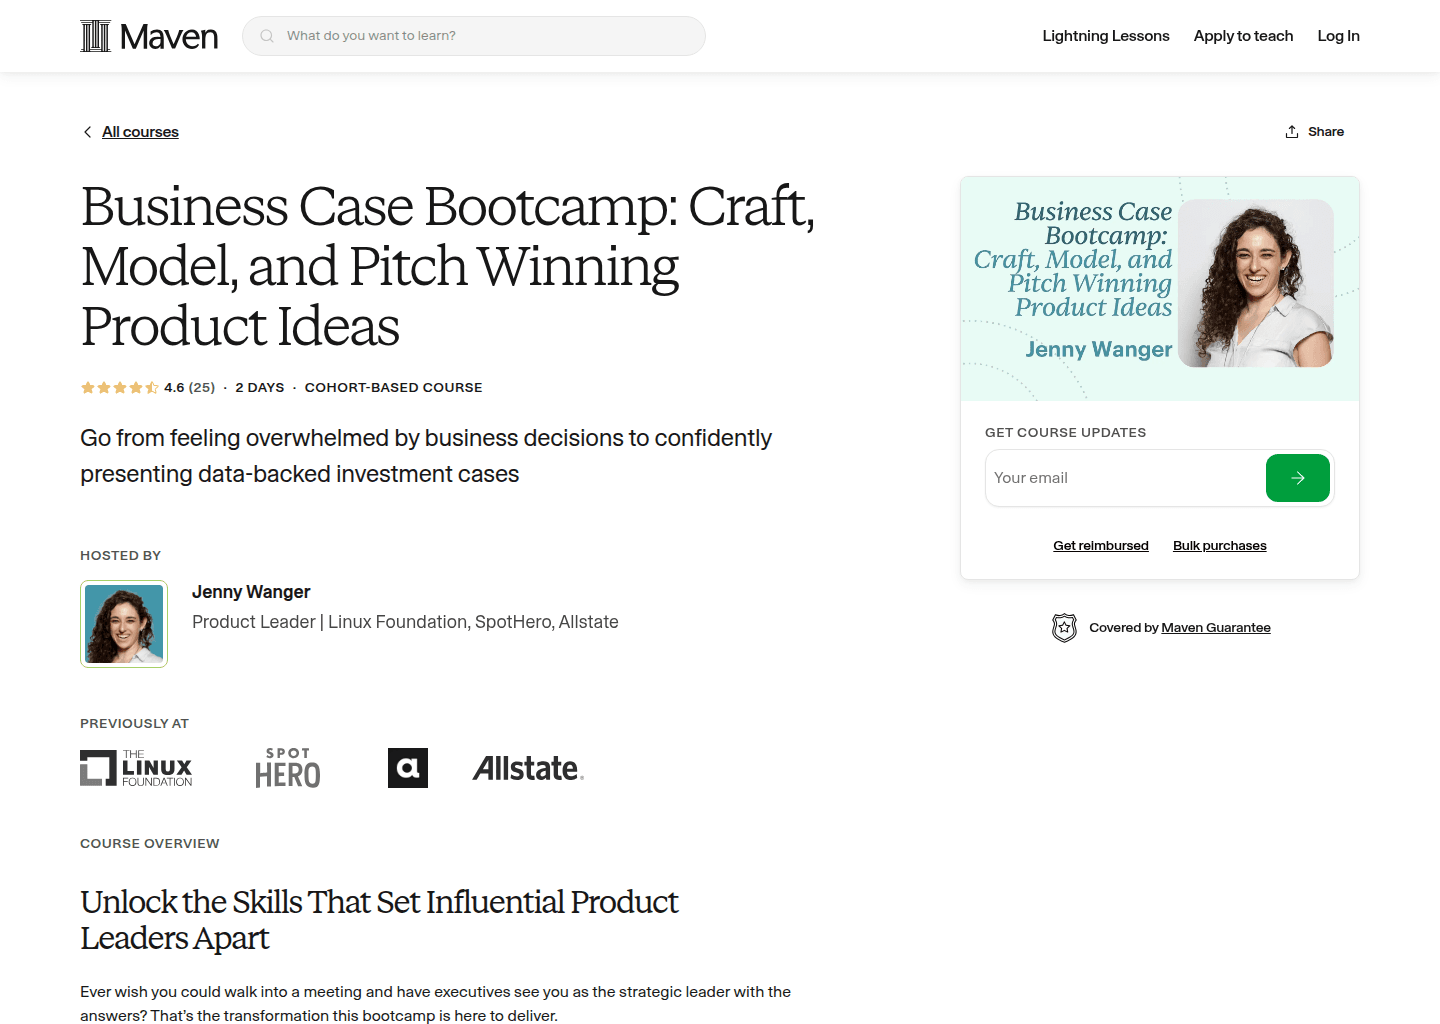Open the Bulk purchases link
The height and width of the screenshot is (1024, 1440).
[1219, 545]
